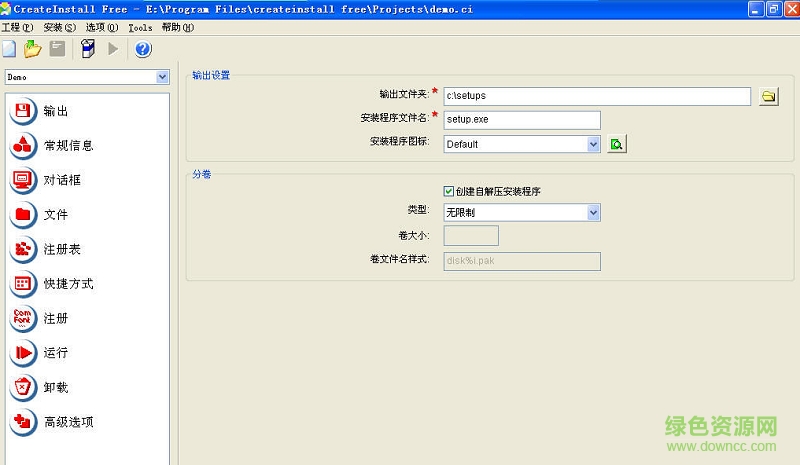The width and height of the screenshot is (800, 465).
Task: Open the 选项 menu
Action: [102, 28]
